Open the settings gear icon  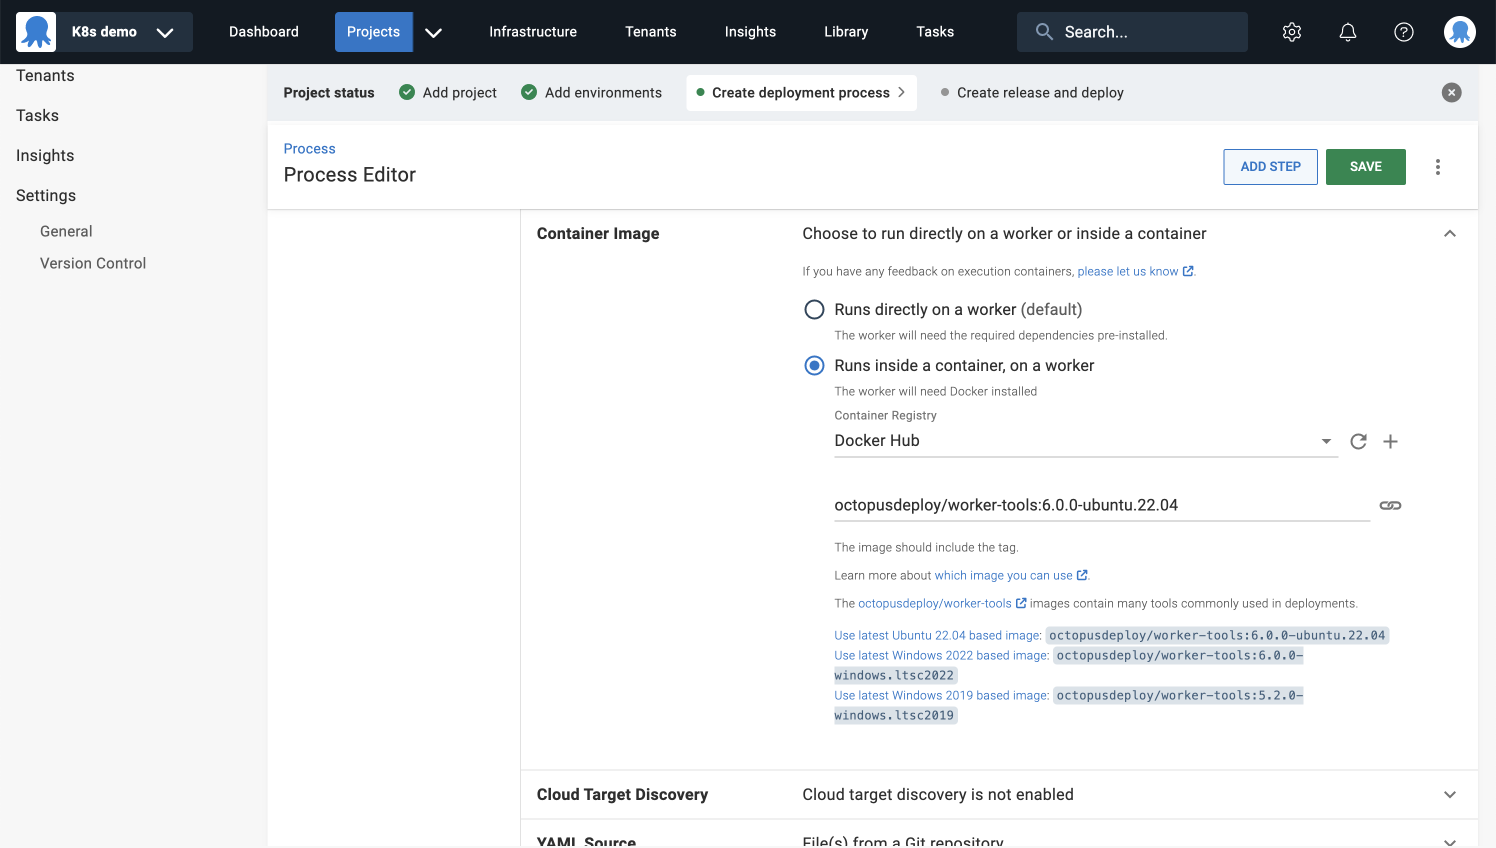click(1292, 32)
